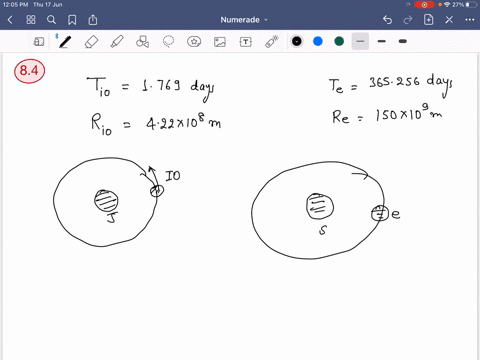Select the Highlighter tool

[x=117, y=42]
